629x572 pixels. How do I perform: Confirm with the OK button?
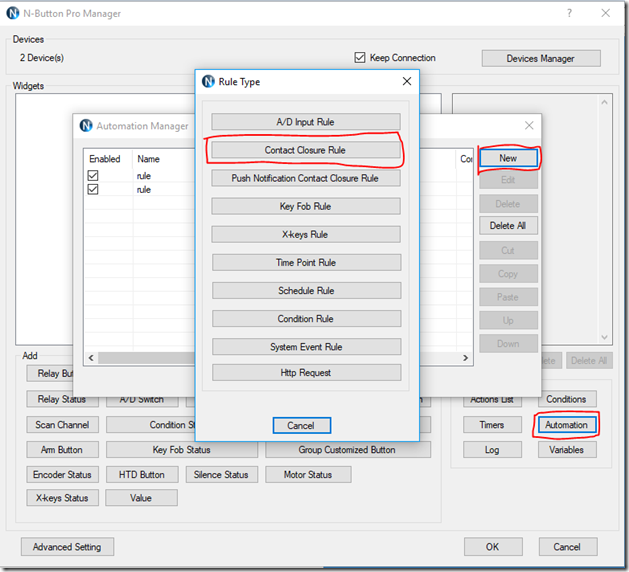click(493, 547)
